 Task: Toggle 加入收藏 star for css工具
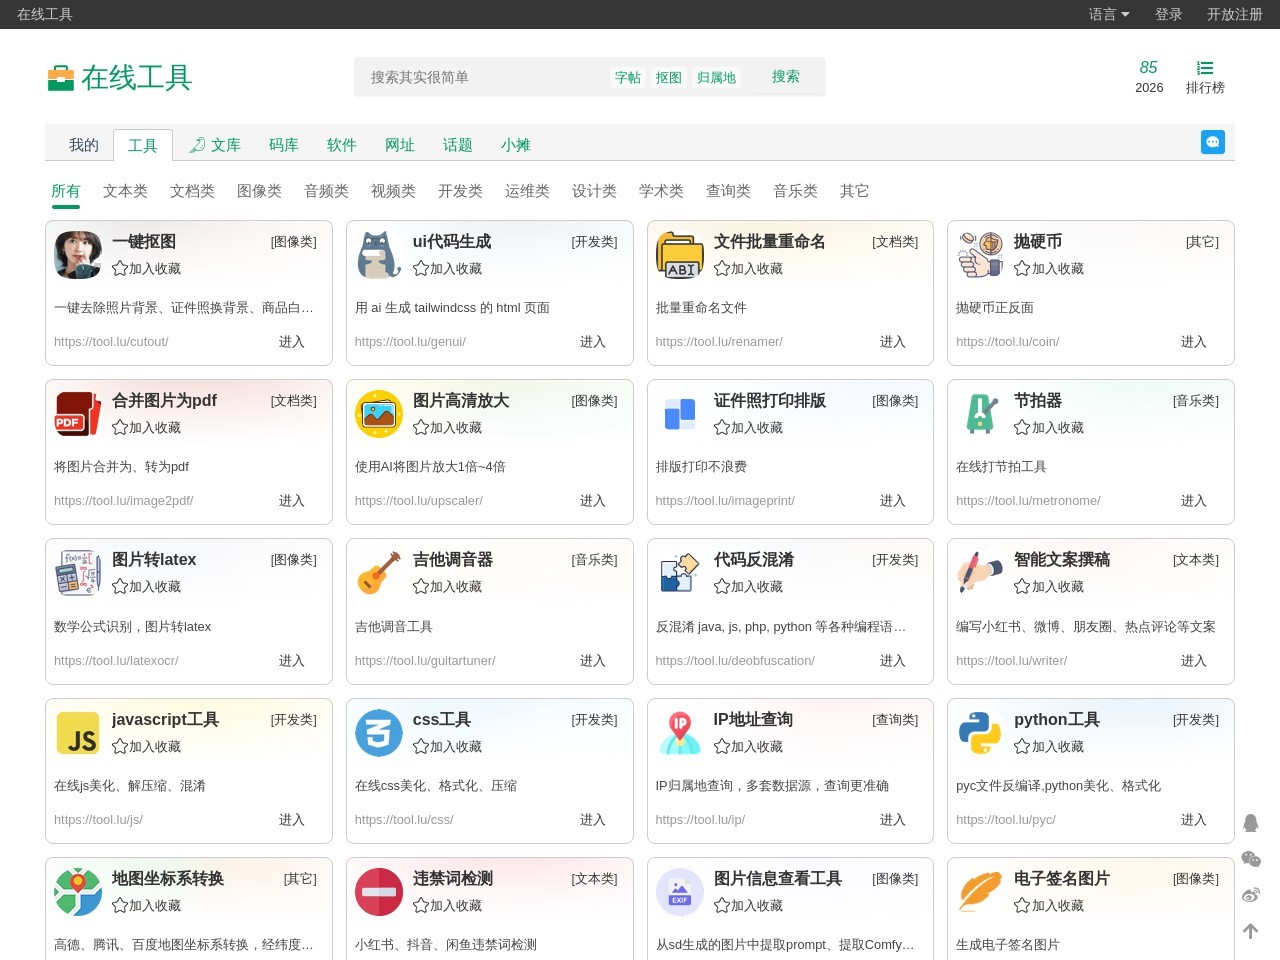(x=421, y=747)
